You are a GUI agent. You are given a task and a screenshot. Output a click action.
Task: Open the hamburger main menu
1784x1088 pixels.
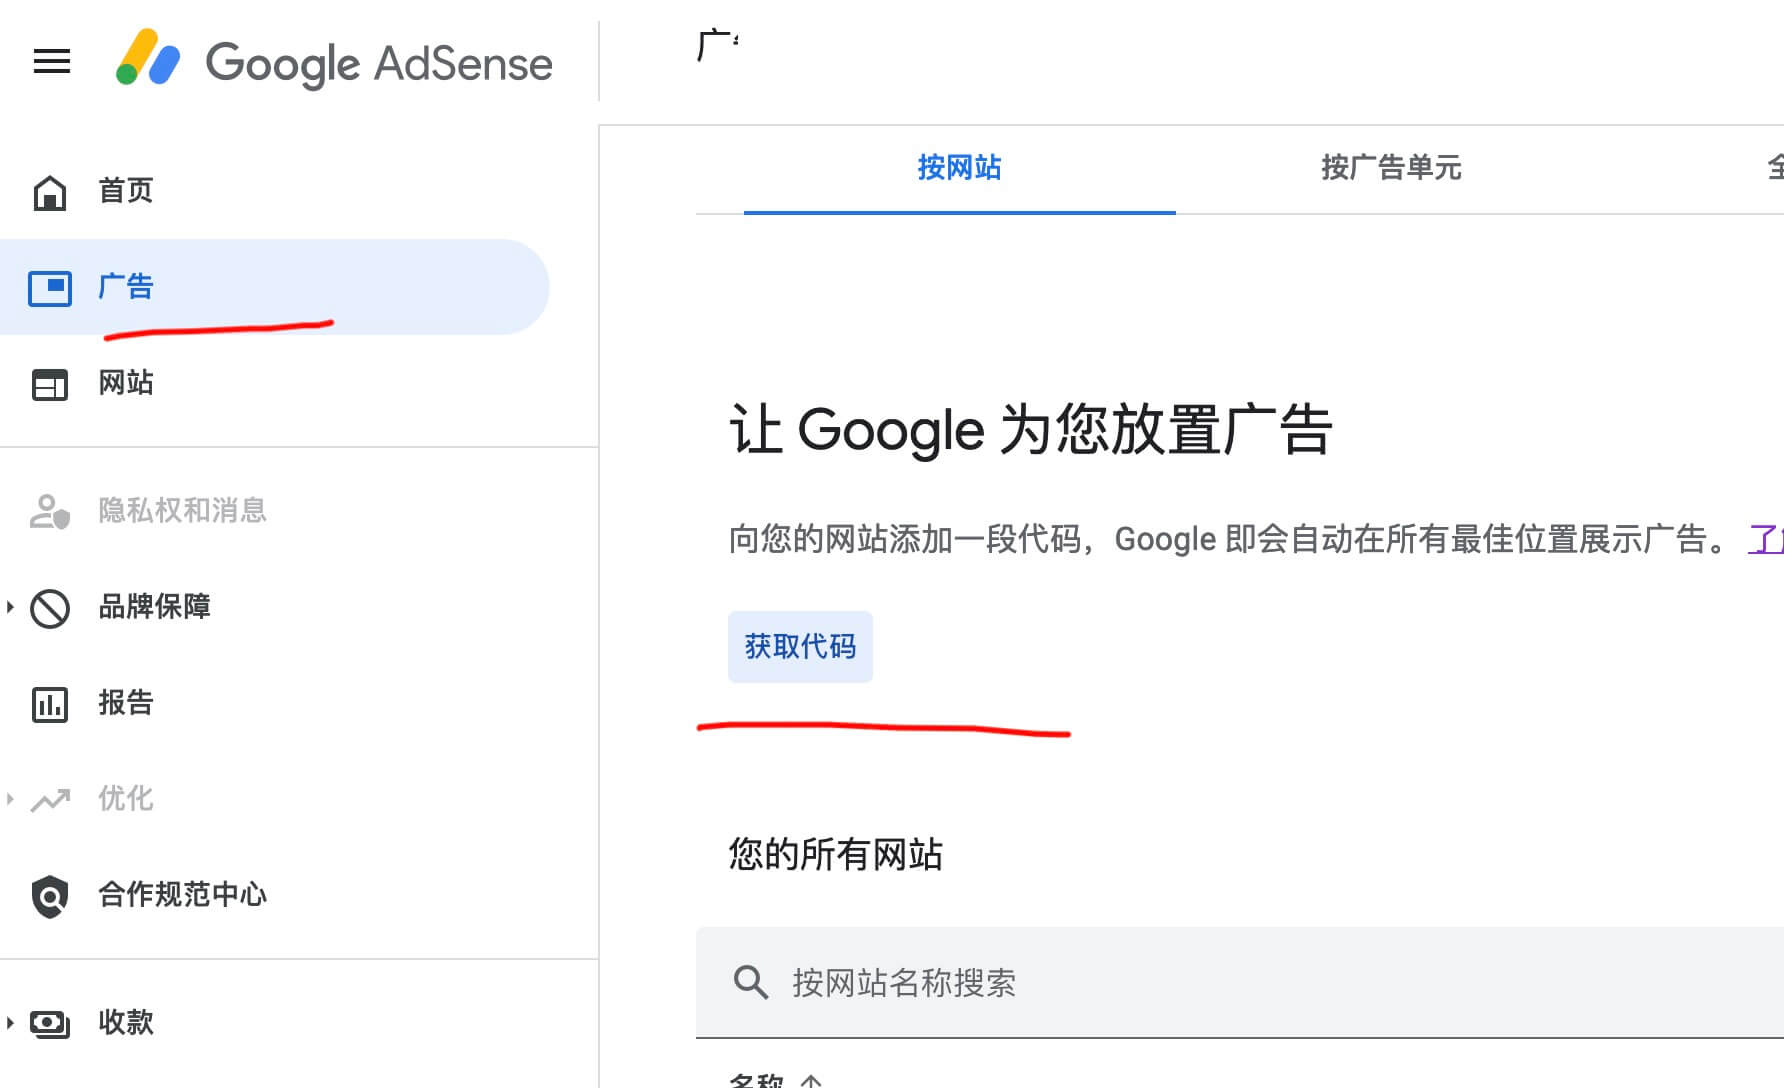tap(52, 62)
